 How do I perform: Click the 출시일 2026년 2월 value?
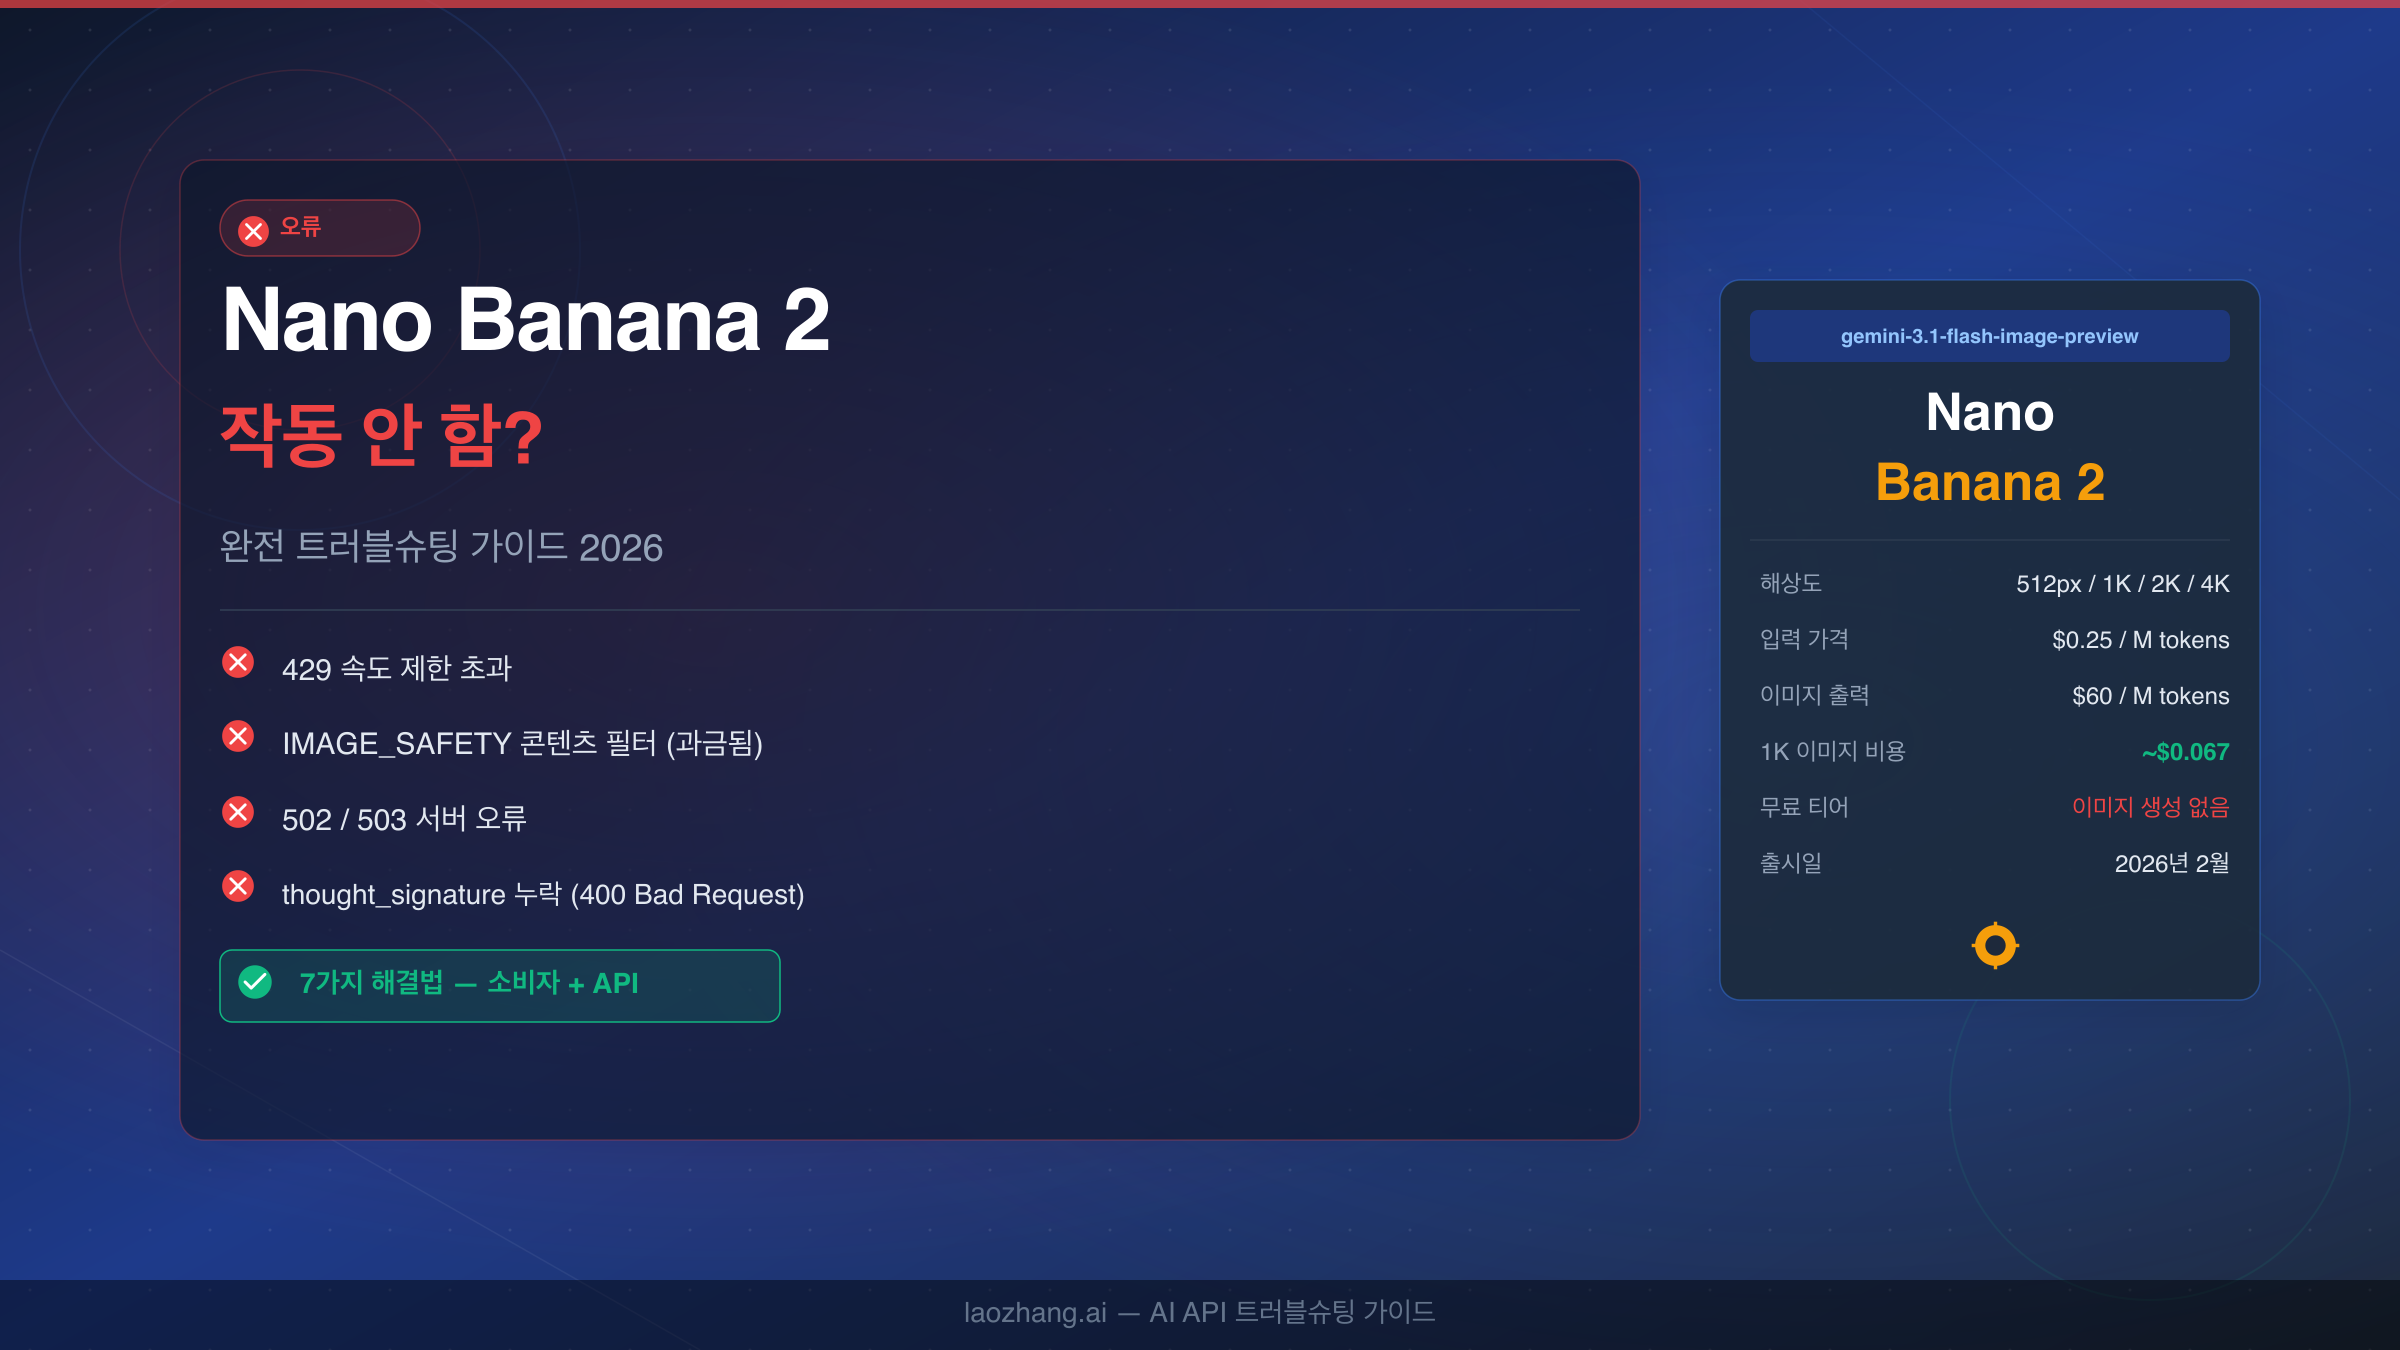(x=2171, y=863)
